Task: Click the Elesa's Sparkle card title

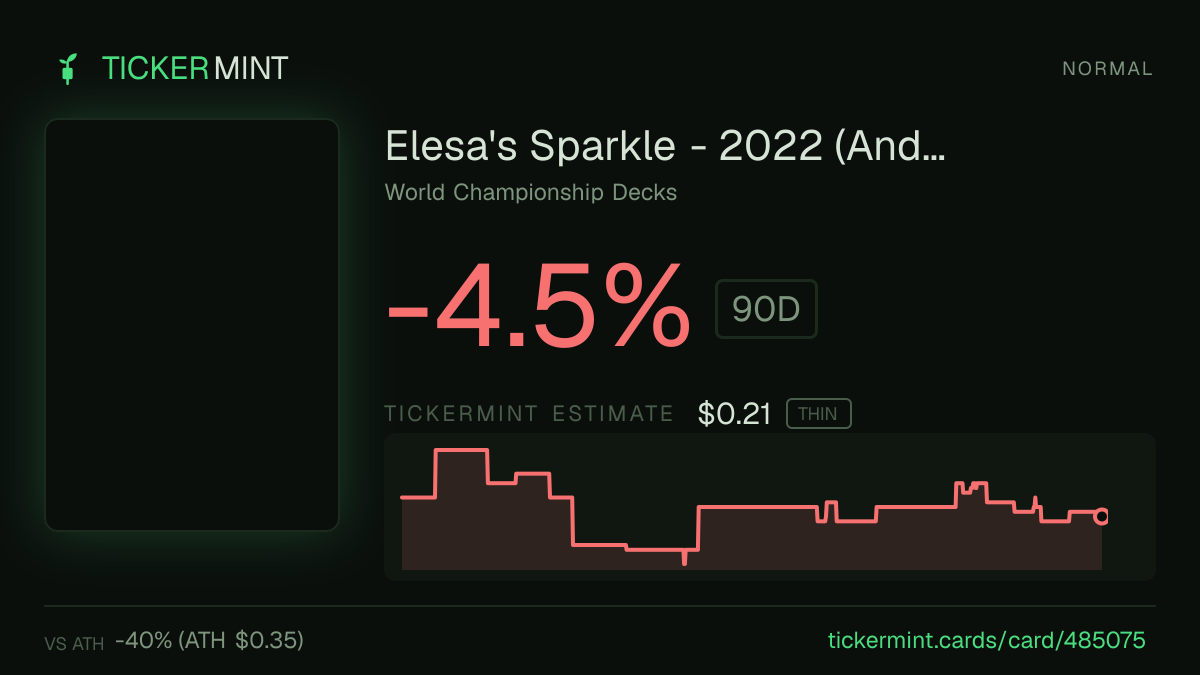Action: coord(665,148)
